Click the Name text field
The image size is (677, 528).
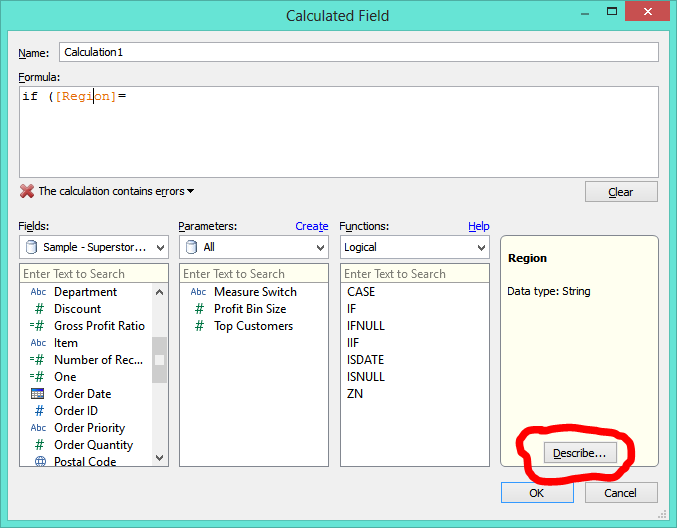(358, 52)
